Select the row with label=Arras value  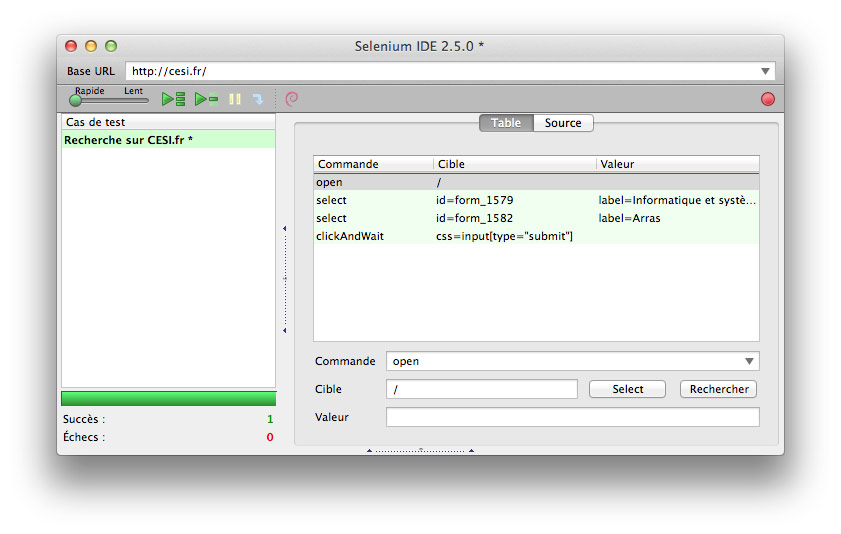(x=630, y=218)
